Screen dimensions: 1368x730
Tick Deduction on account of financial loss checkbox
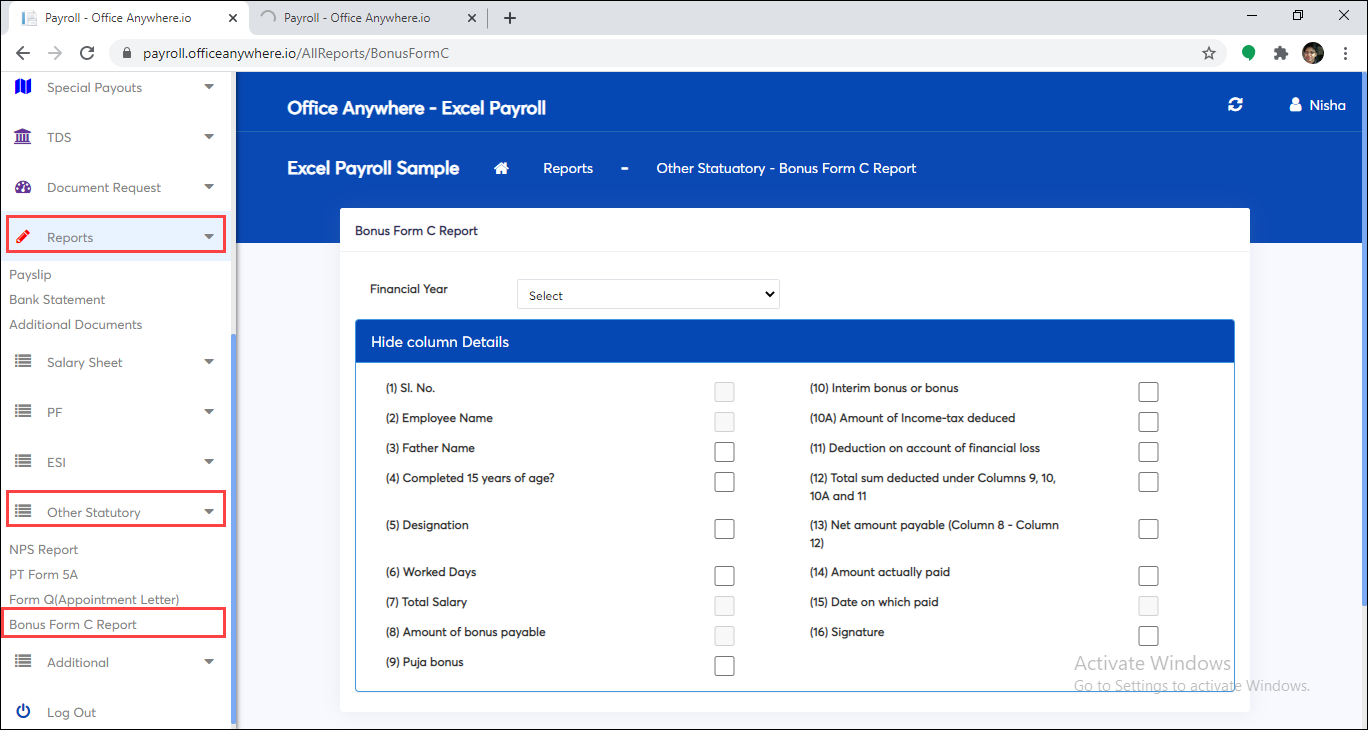(x=1149, y=452)
